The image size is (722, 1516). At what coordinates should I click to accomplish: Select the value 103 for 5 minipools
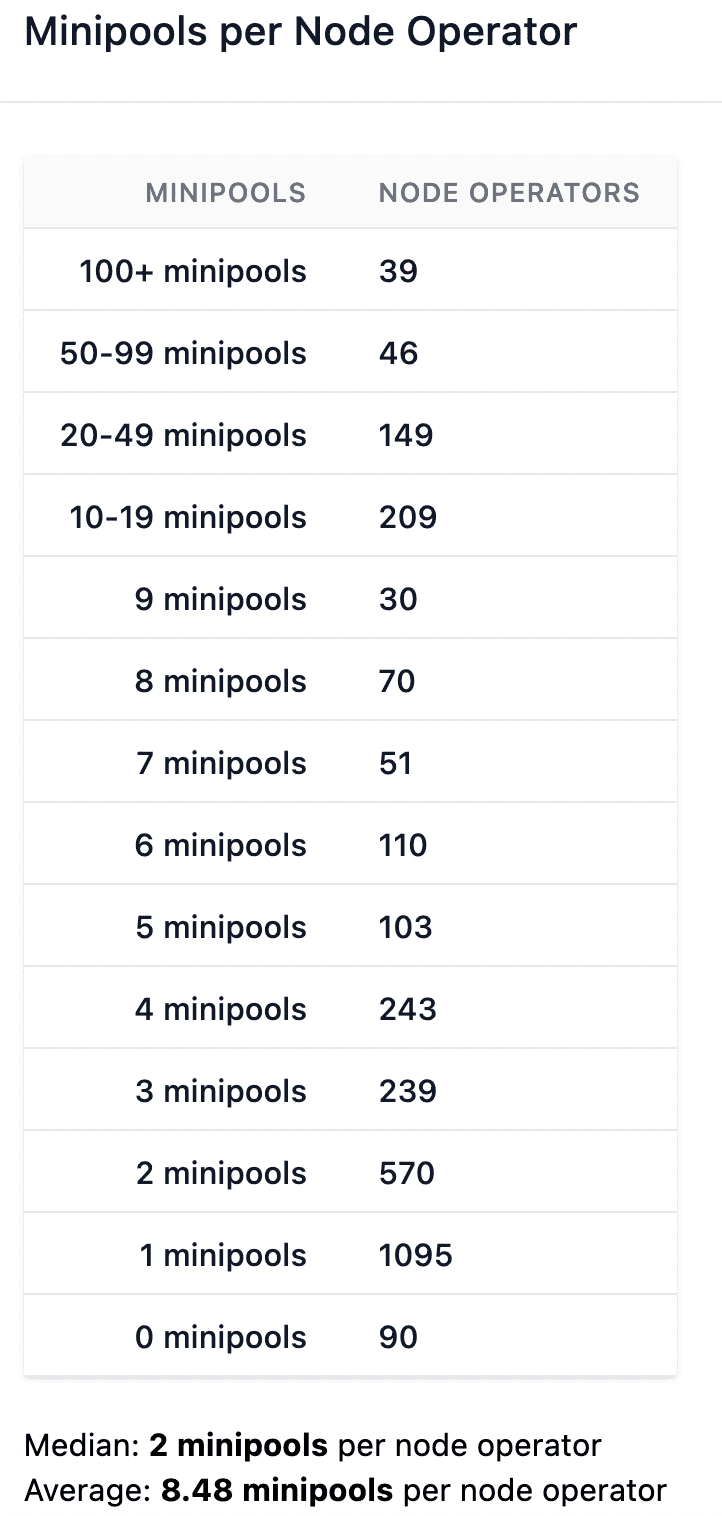pos(405,927)
